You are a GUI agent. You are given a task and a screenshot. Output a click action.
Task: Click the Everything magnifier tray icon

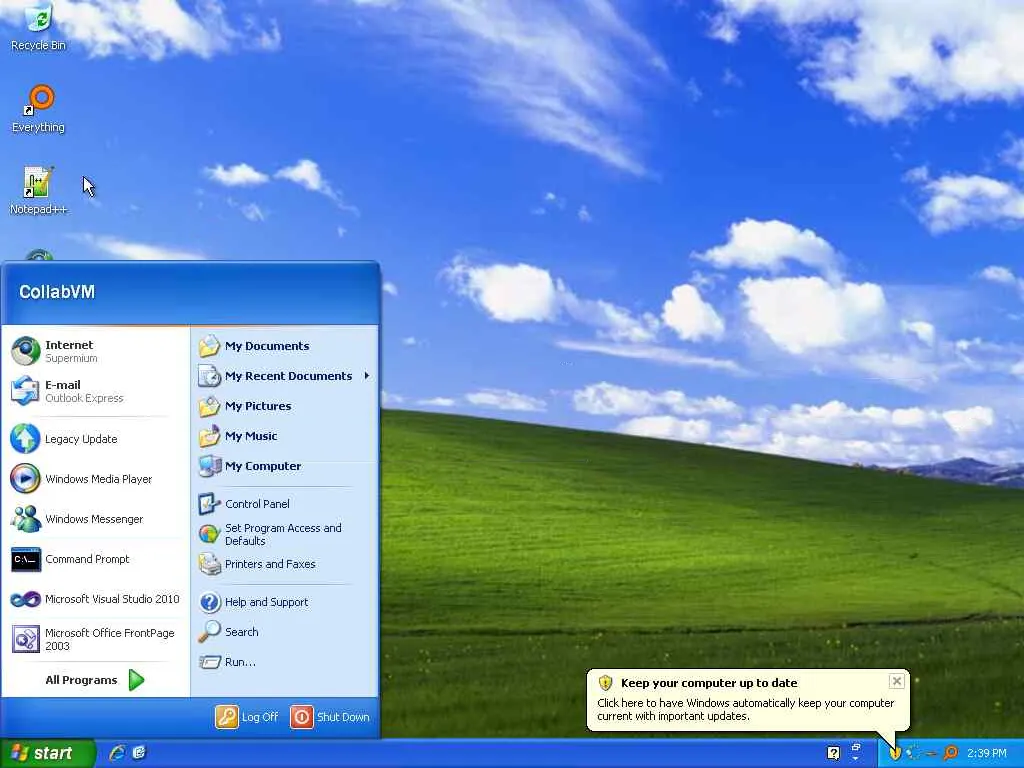(x=951, y=753)
